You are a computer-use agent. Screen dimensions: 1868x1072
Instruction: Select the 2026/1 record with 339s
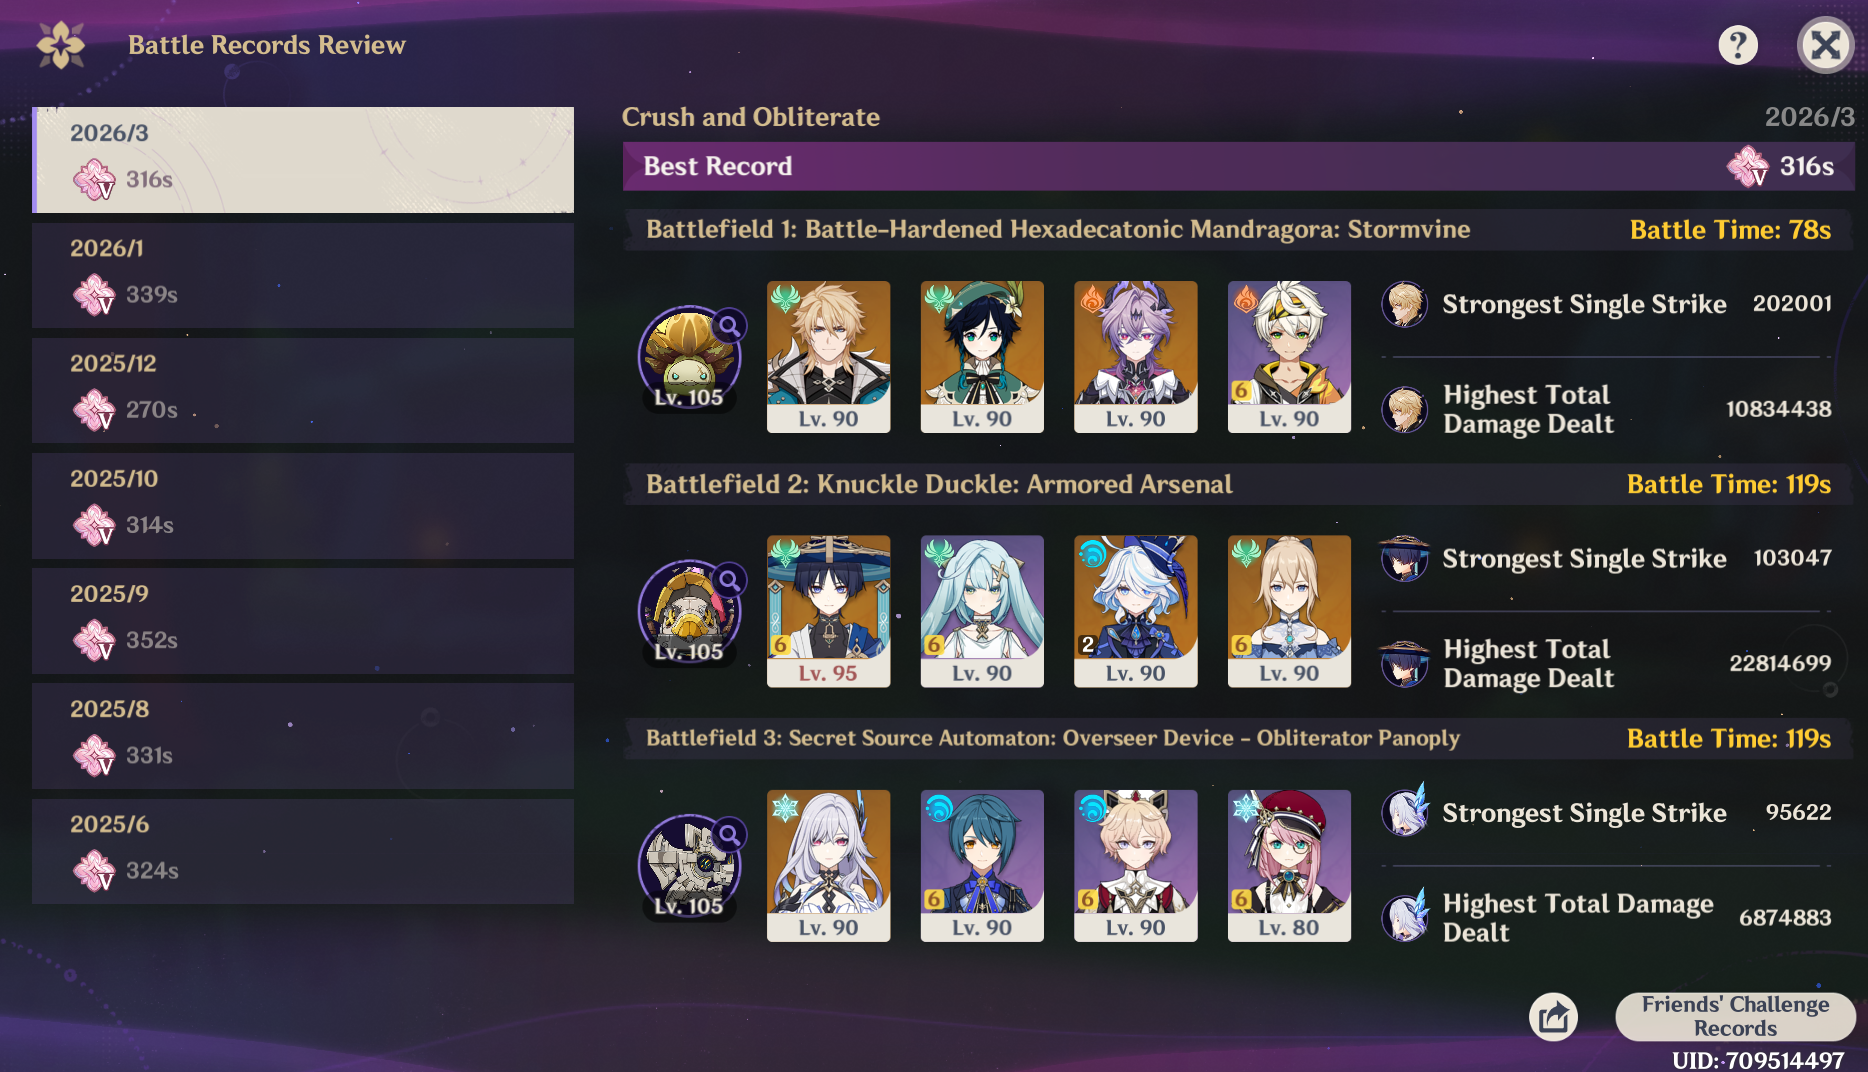point(303,275)
